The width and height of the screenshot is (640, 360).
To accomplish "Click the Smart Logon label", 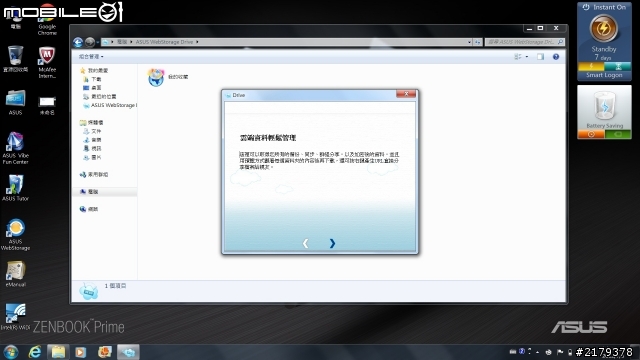I will coord(604,75).
